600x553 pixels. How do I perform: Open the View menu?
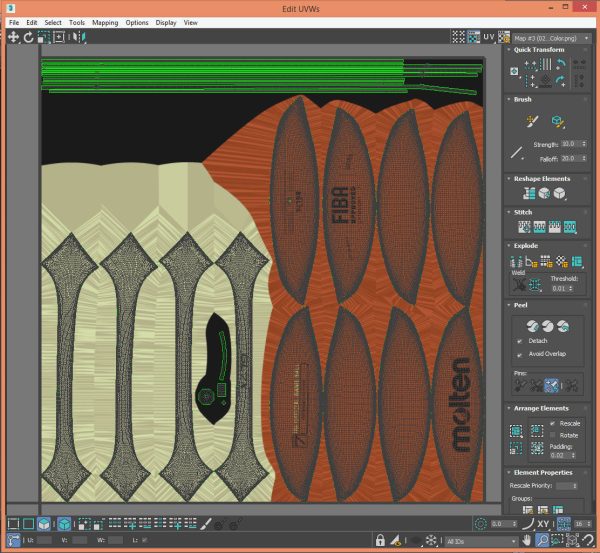click(x=191, y=23)
